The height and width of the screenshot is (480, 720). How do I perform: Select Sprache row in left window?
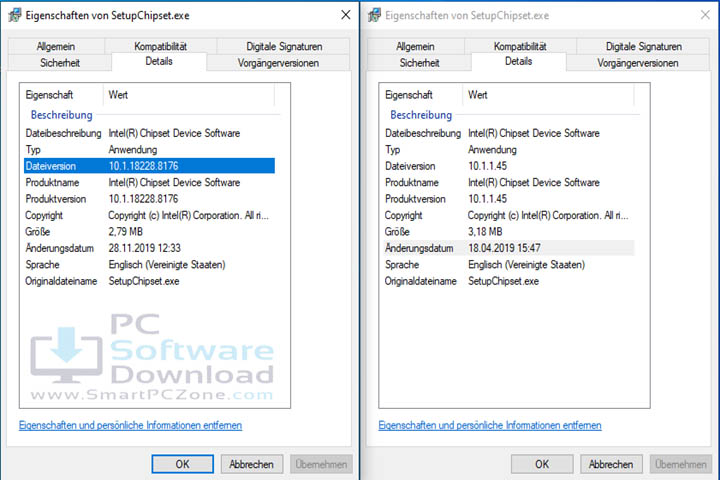pyautogui.click(x=149, y=265)
